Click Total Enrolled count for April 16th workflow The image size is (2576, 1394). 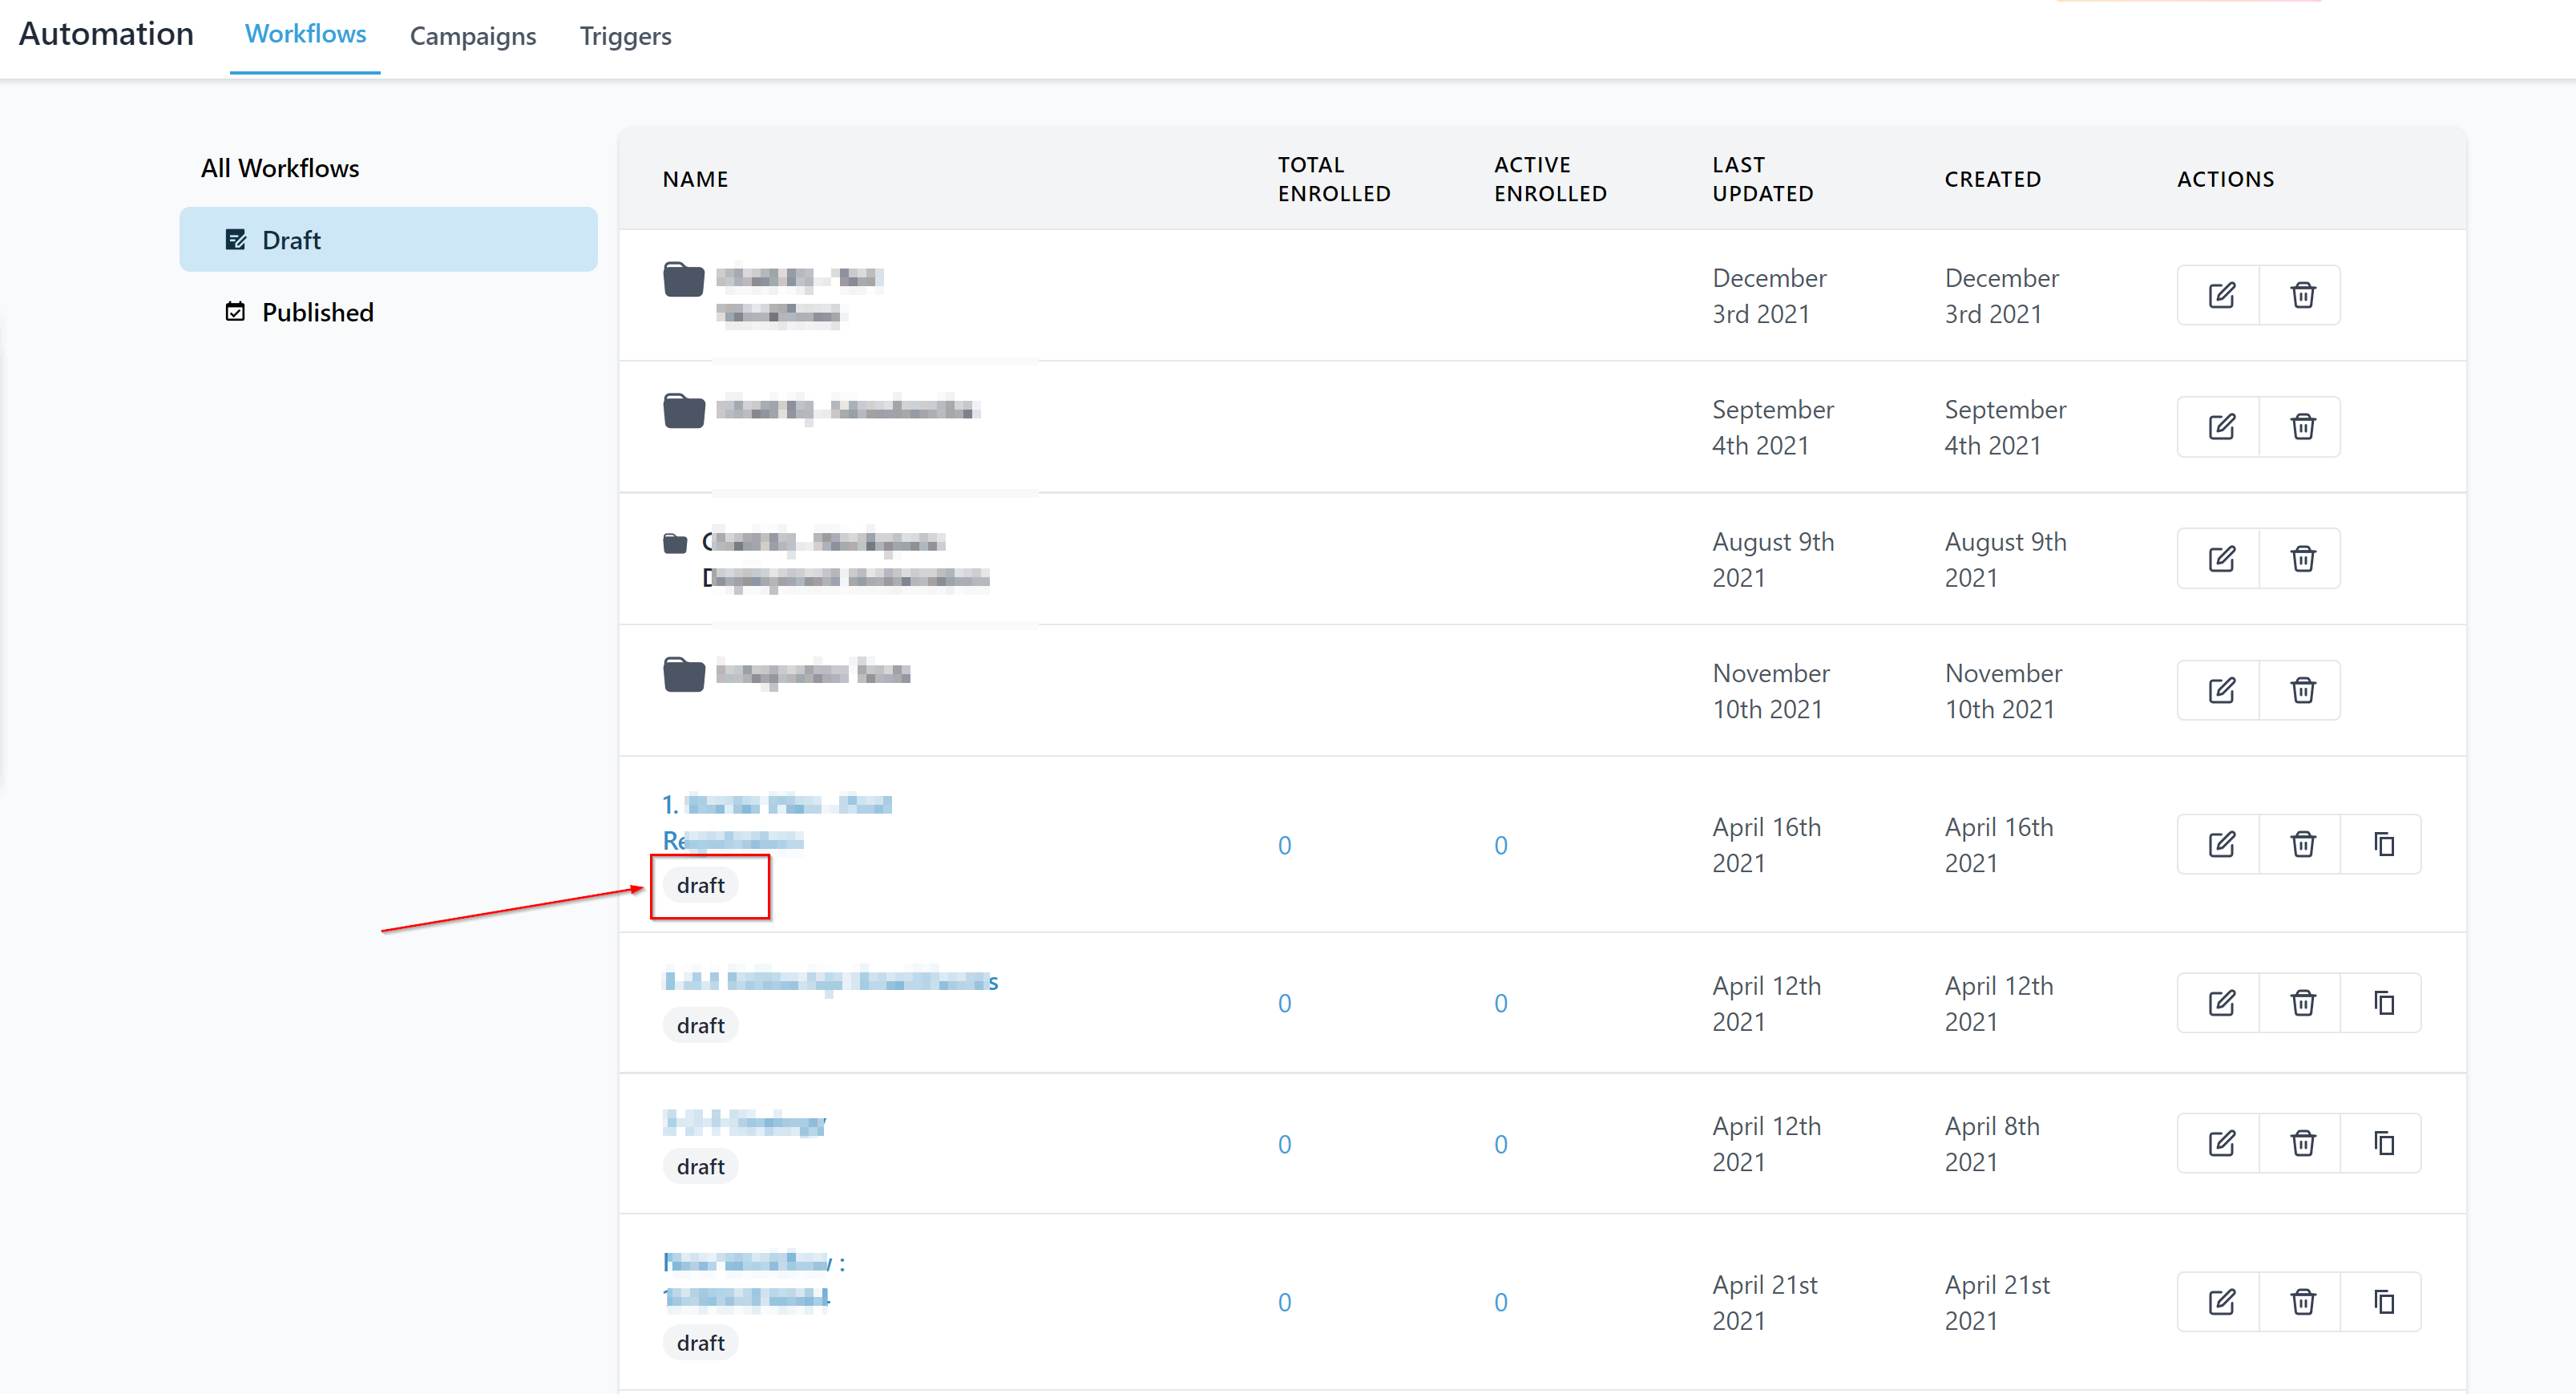(x=1284, y=845)
